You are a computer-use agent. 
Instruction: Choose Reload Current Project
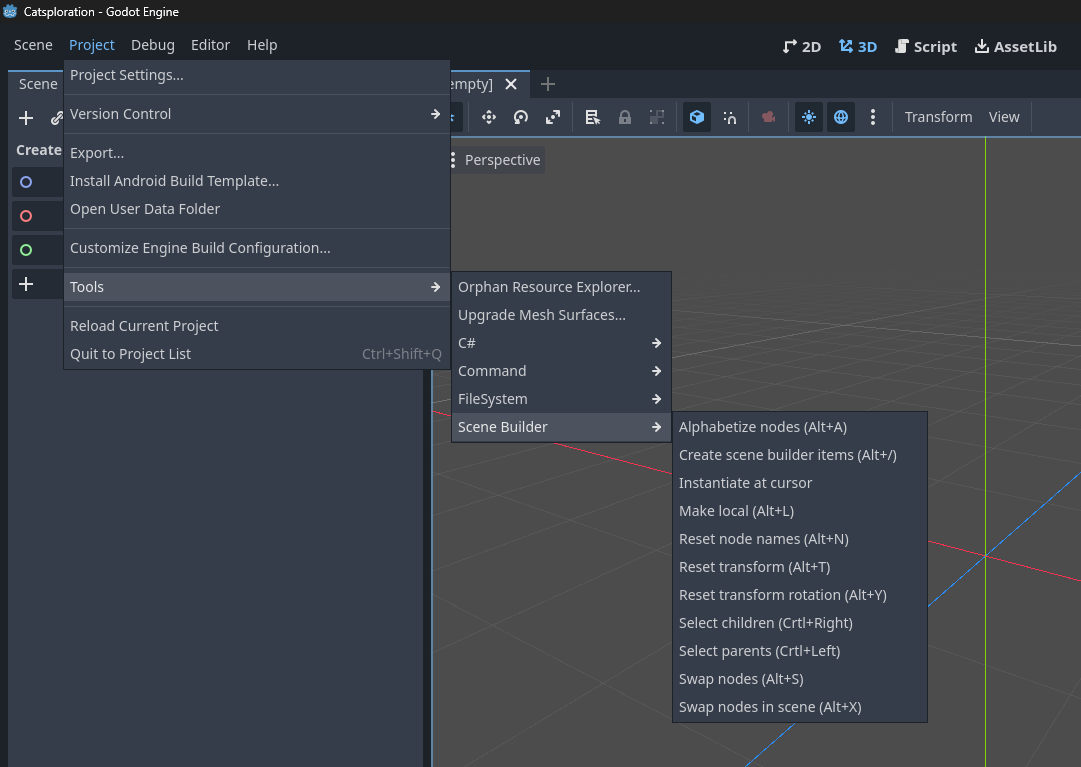[256, 326]
